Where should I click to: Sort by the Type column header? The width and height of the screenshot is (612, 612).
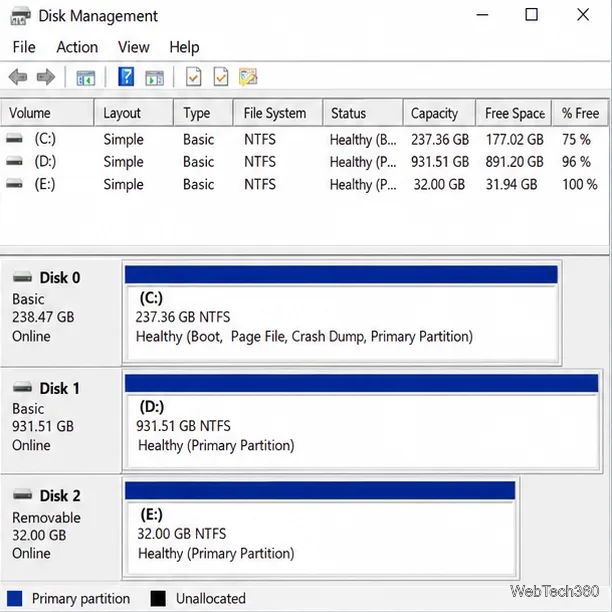[203, 113]
